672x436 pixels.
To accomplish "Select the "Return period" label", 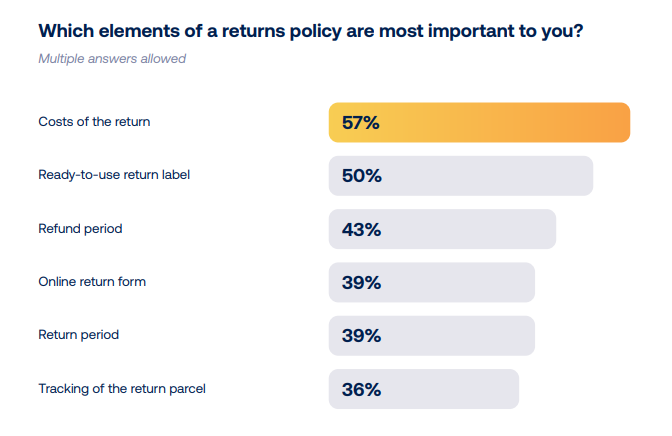I will click(78, 334).
